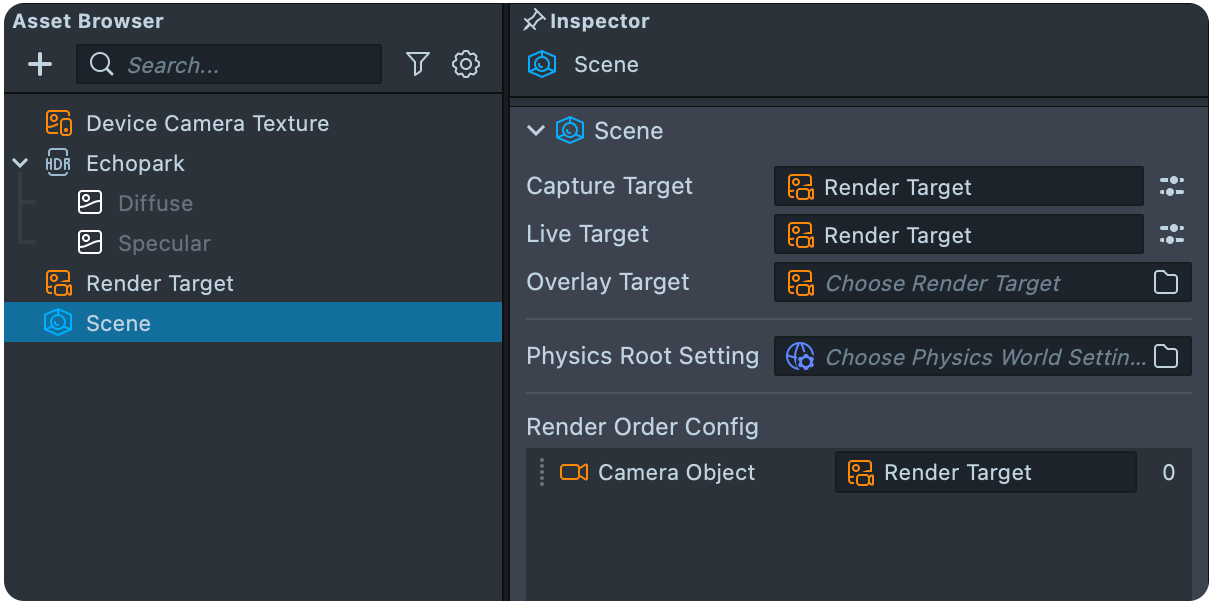Screen dimensions: 1214x604
Task: Collapse the Scene section in Inspector
Action: pyautogui.click(x=536, y=131)
